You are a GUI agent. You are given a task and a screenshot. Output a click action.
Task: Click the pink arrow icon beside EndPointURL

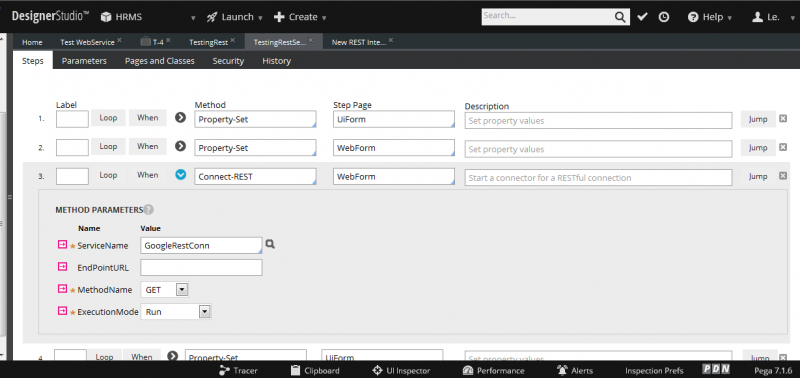coord(62,267)
